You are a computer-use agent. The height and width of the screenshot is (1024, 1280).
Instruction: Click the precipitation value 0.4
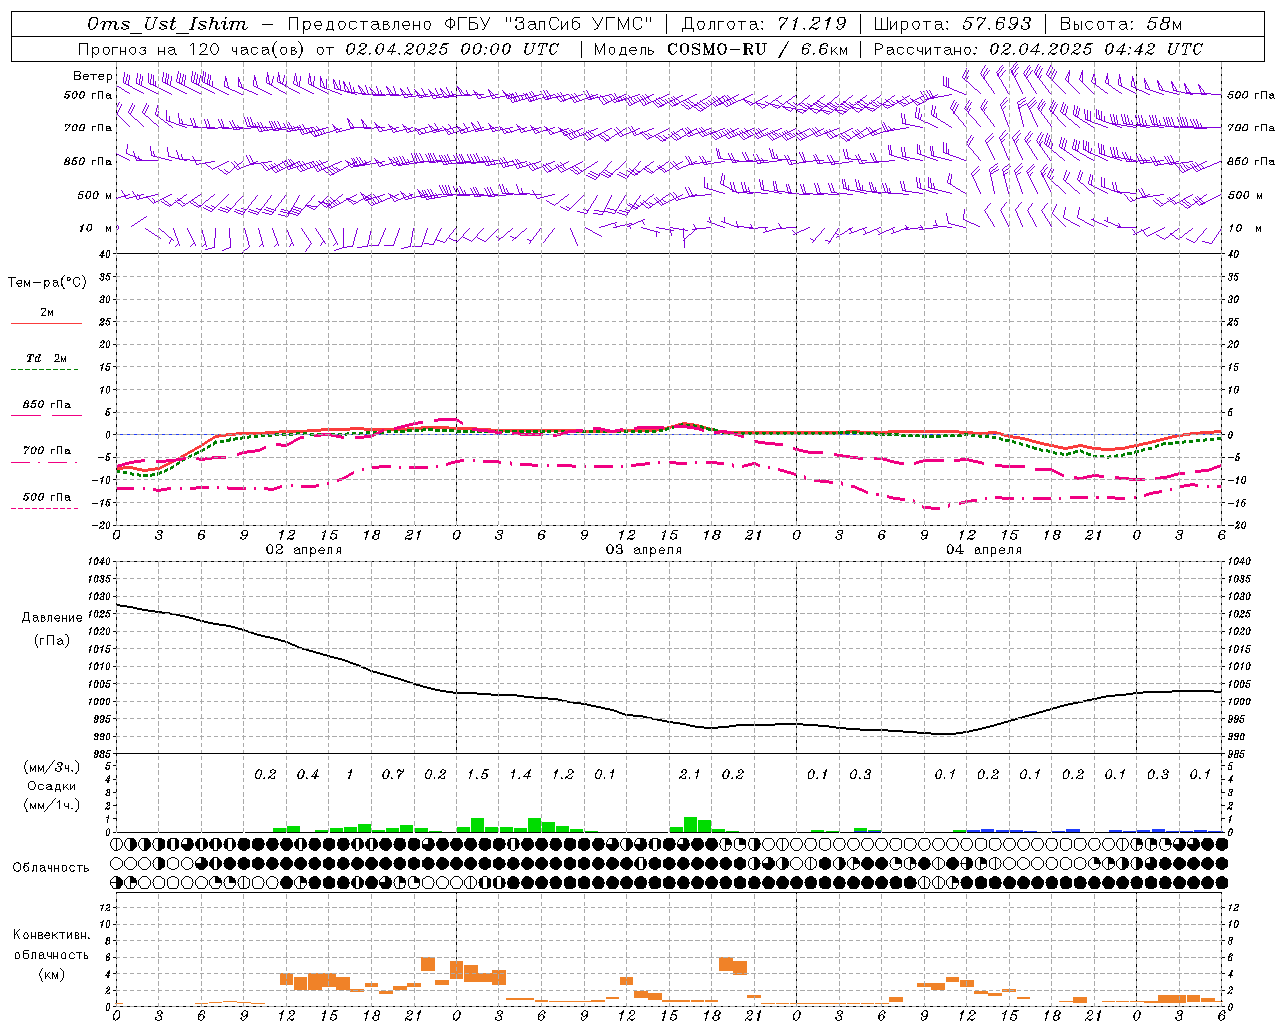(308, 774)
